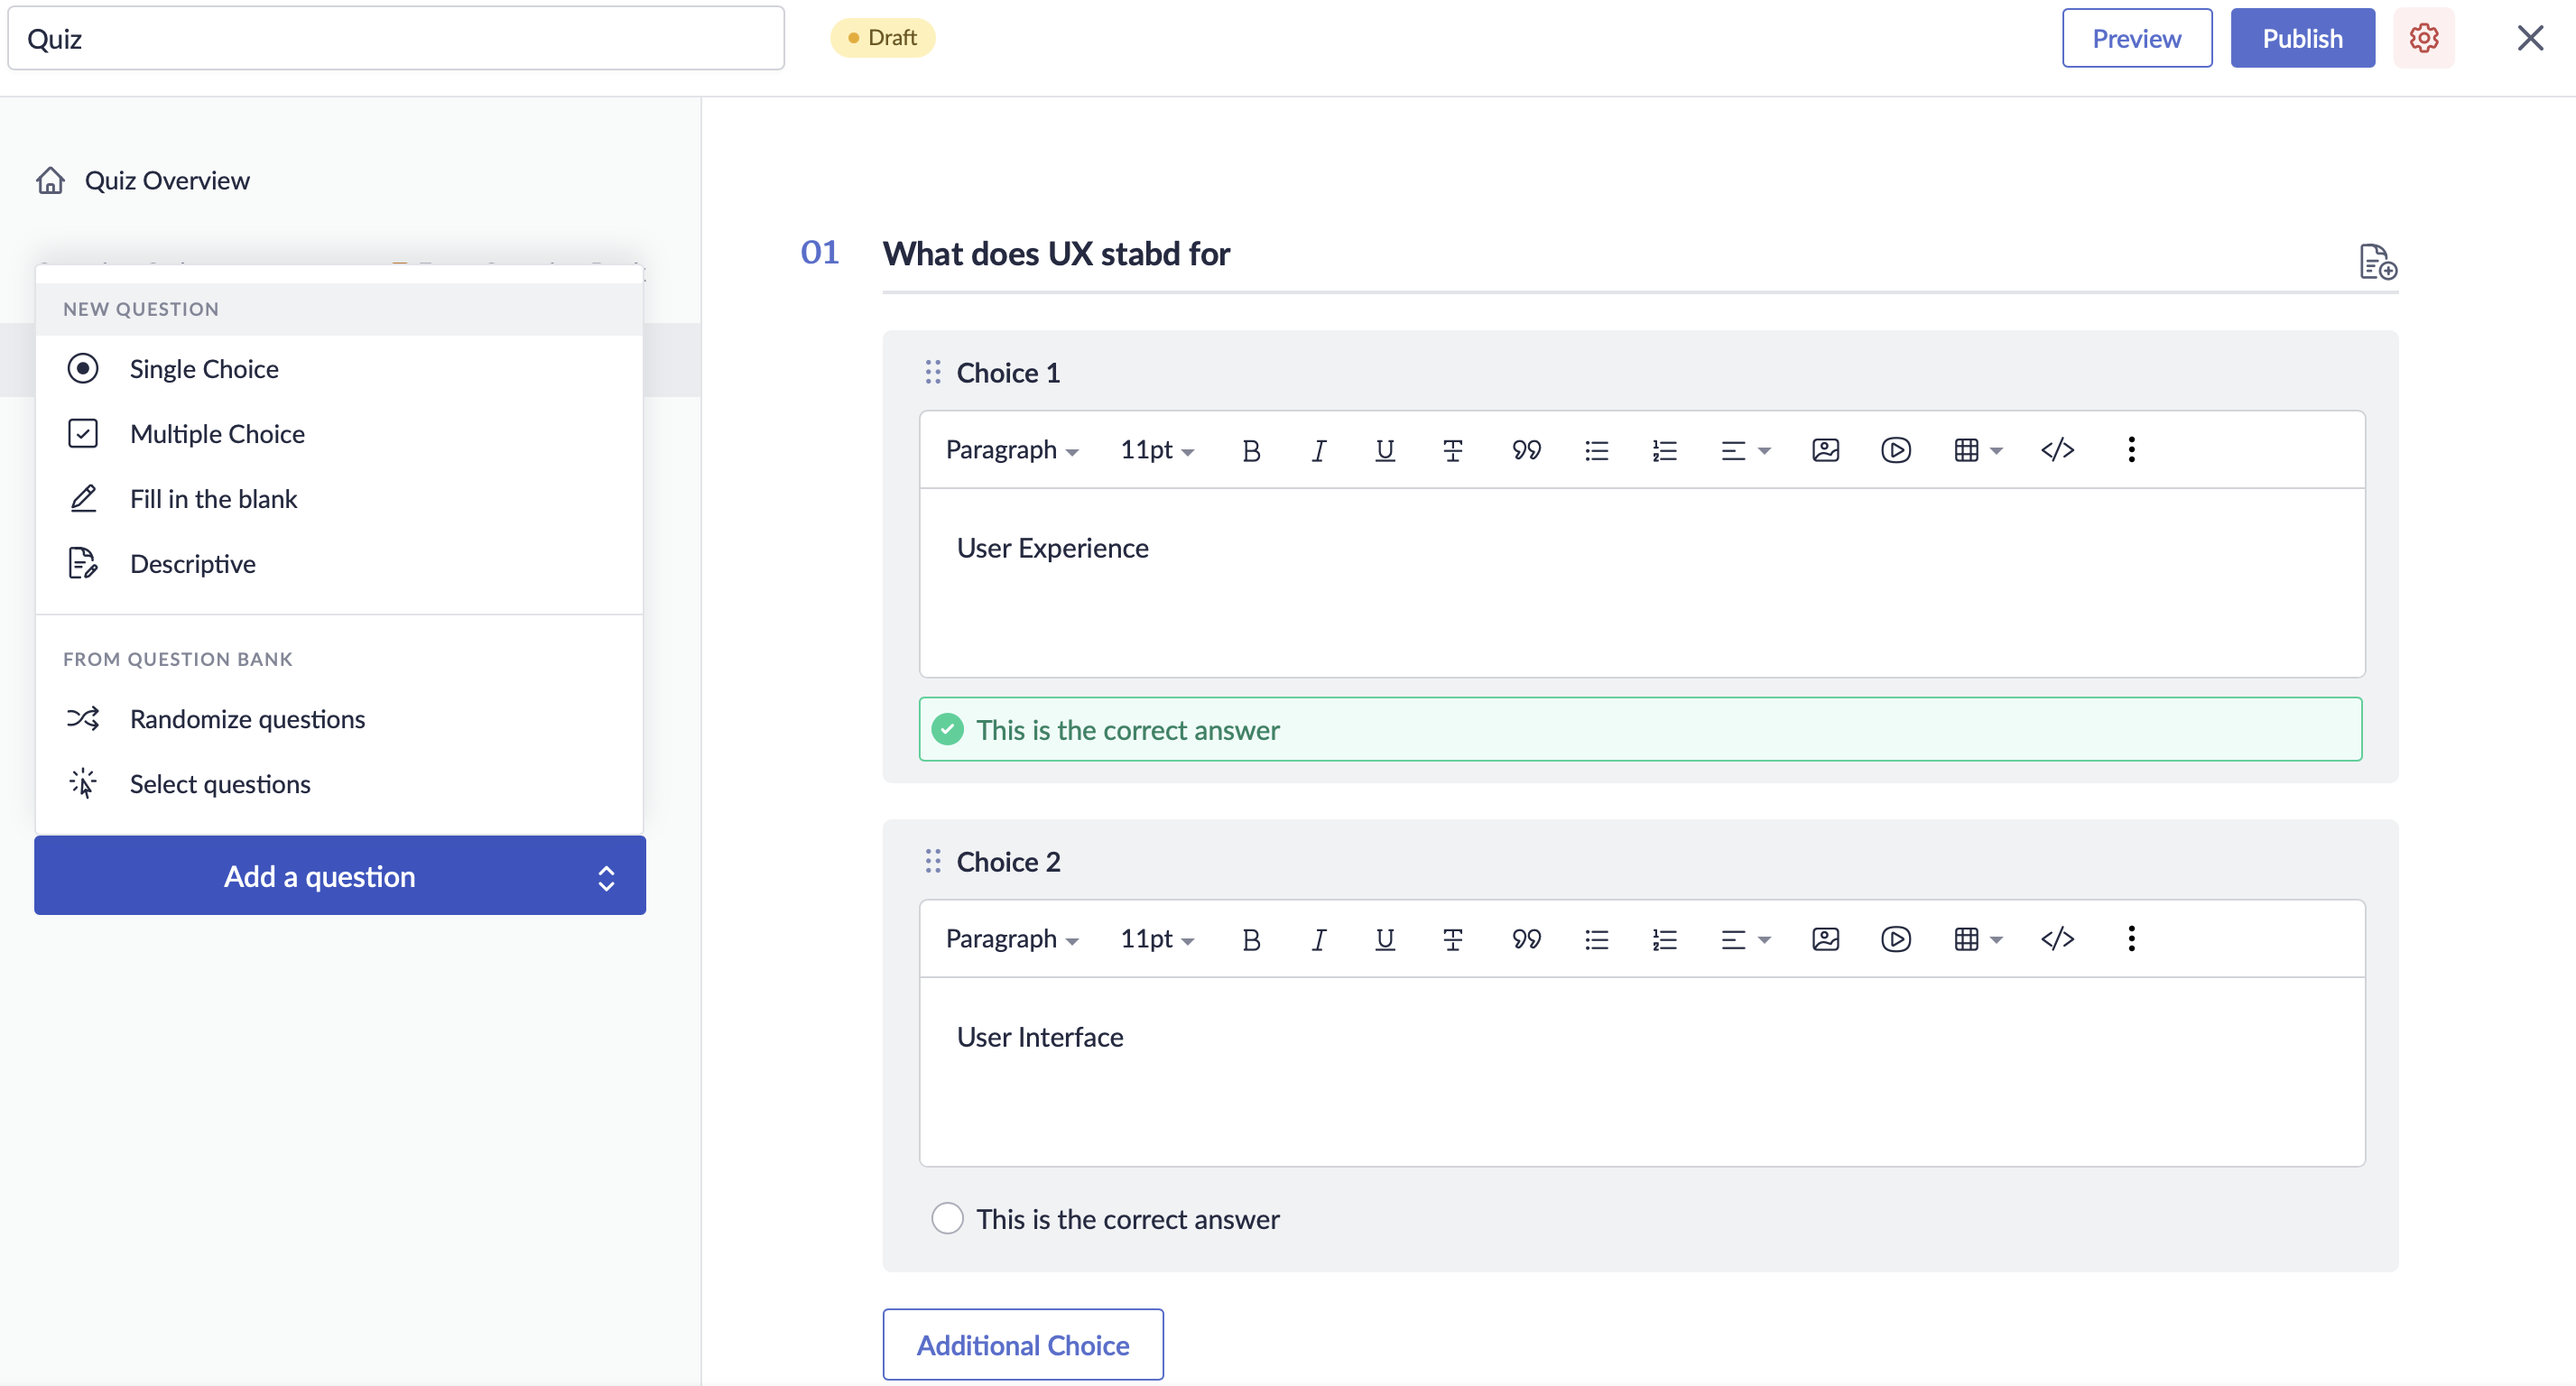Click add-to-question-bank icon beside question title
Image resolution: width=2576 pixels, height=1386 pixels.
[x=2377, y=262]
